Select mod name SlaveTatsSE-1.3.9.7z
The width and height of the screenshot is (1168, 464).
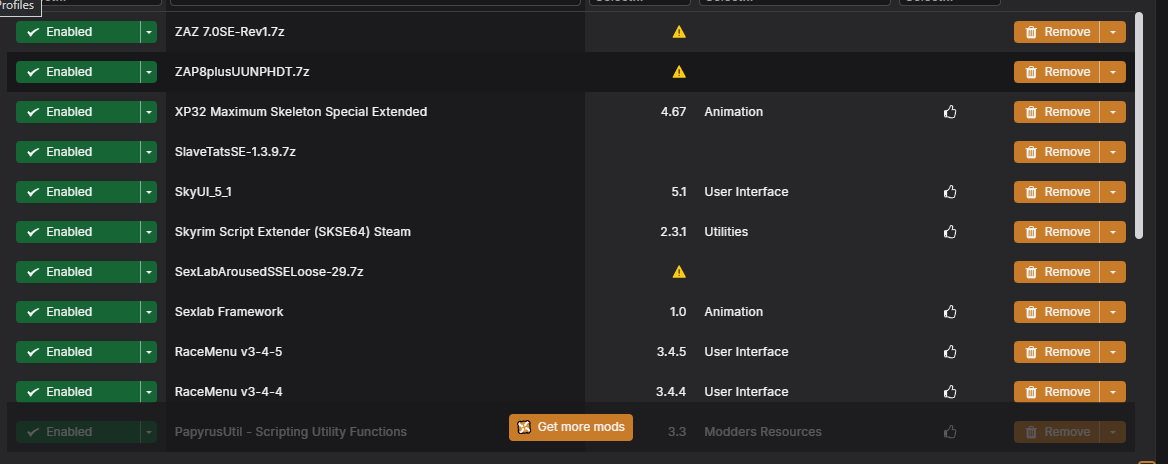pyautogui.click(x=235, y=152)
